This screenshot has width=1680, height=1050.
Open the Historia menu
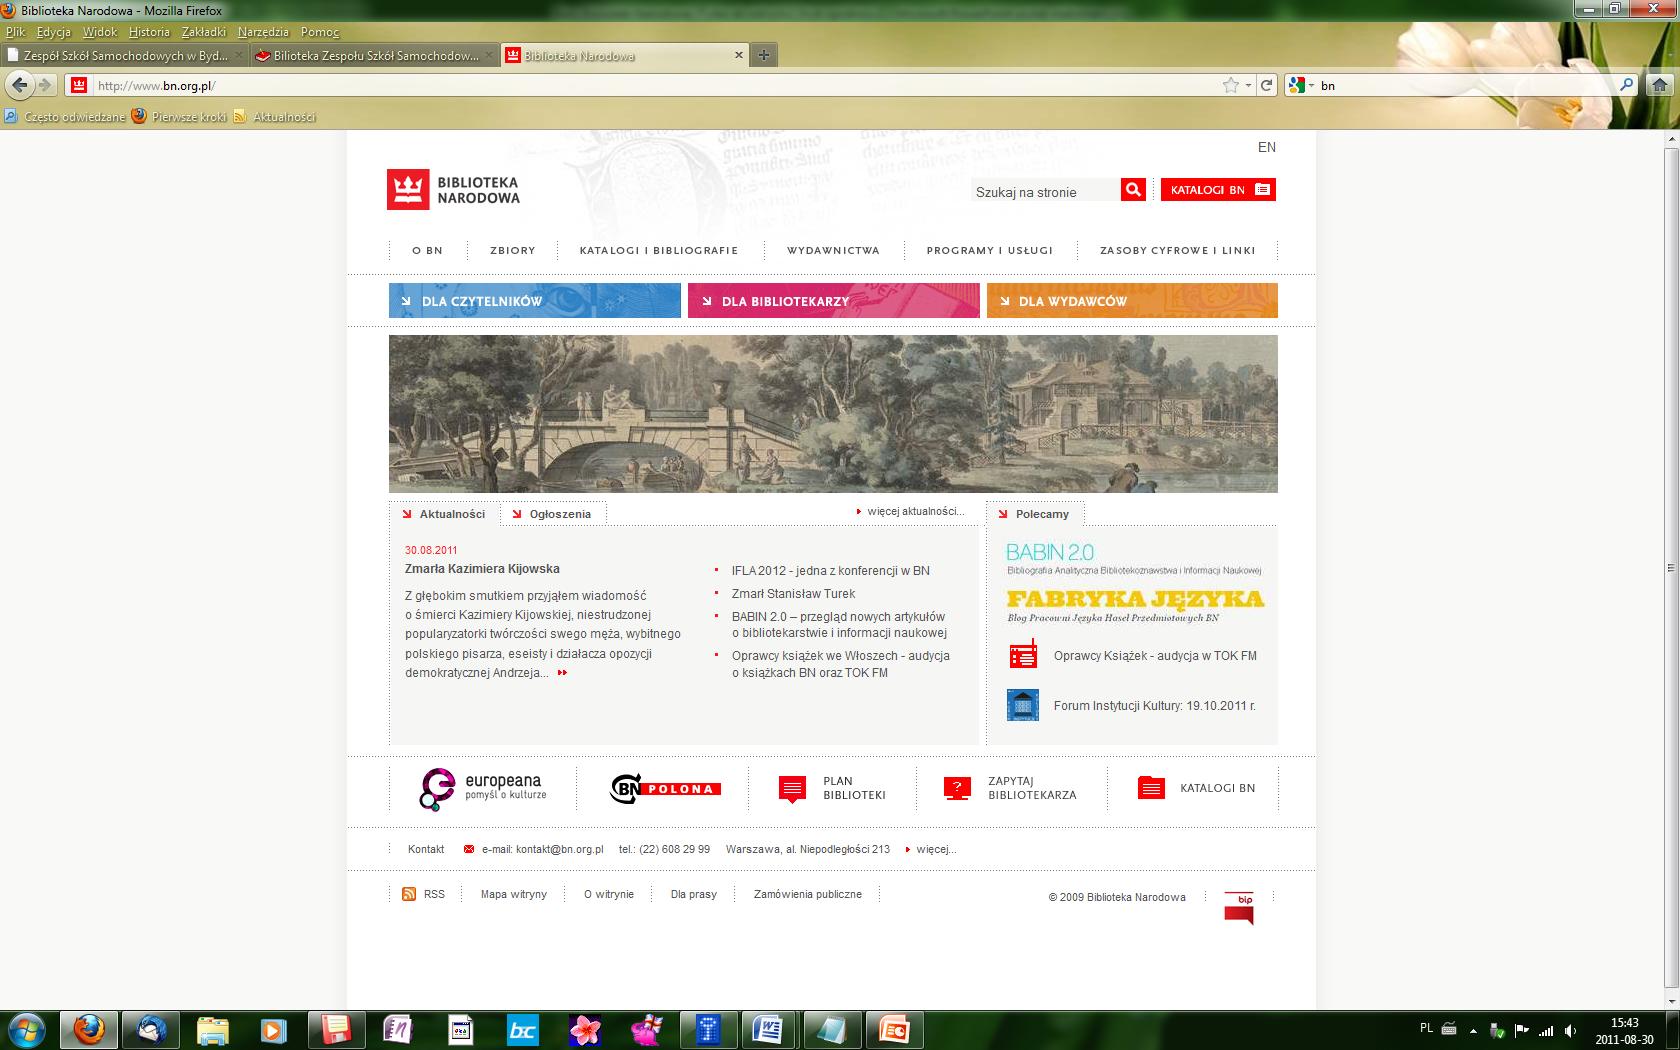pyautogui.click(x=149, y=32)
